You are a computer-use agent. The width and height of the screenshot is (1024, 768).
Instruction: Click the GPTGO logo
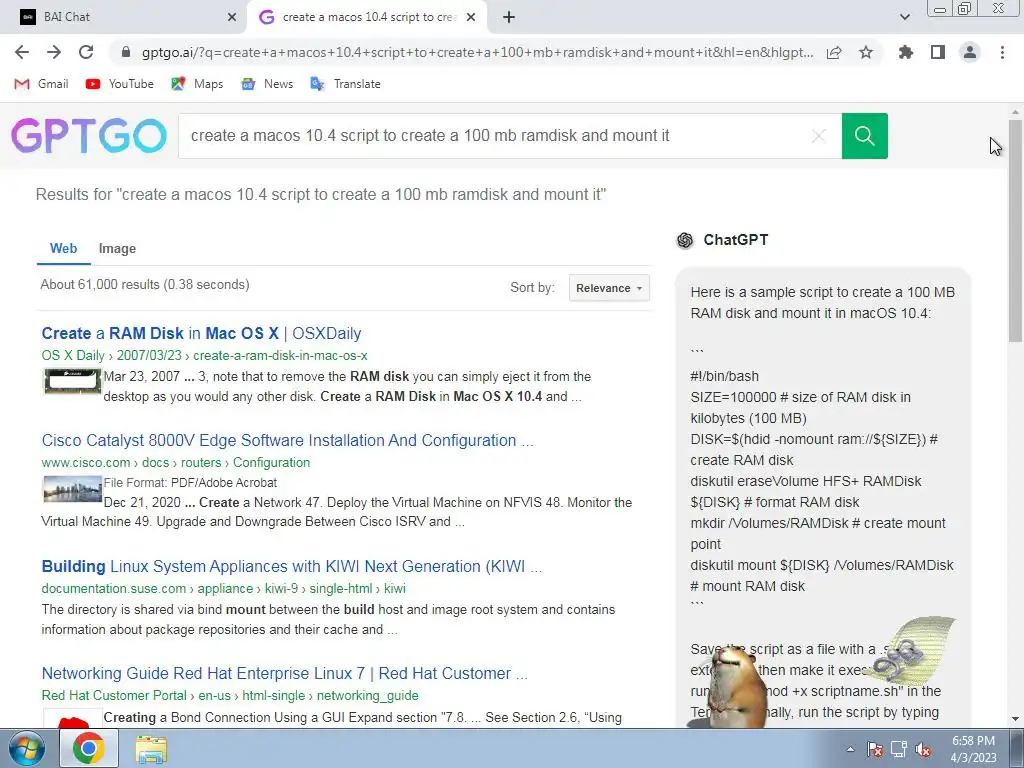tap(89, 136)
